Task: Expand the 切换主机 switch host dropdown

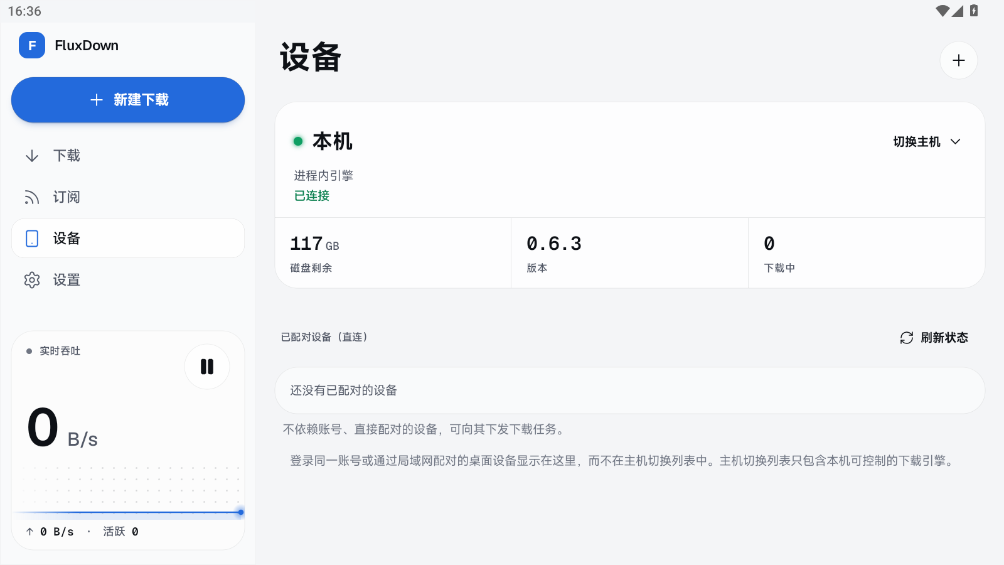Action: [x=927, y=142]
